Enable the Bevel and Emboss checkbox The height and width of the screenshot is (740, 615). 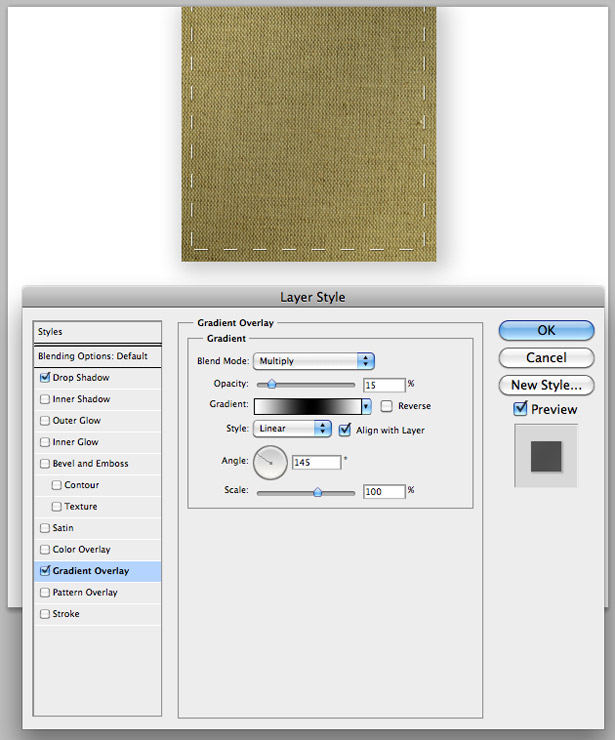tap(45, 464)
